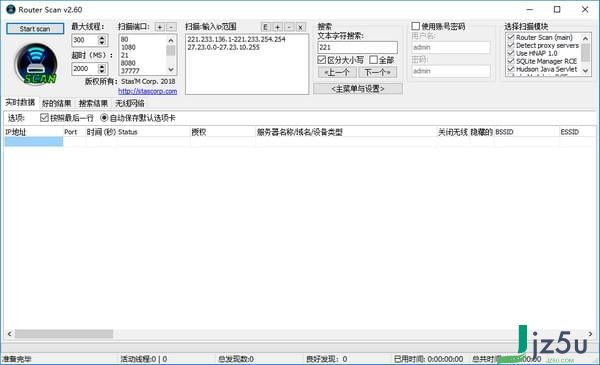
Task: Remove IP range with minus button
Action: point(289,27)
